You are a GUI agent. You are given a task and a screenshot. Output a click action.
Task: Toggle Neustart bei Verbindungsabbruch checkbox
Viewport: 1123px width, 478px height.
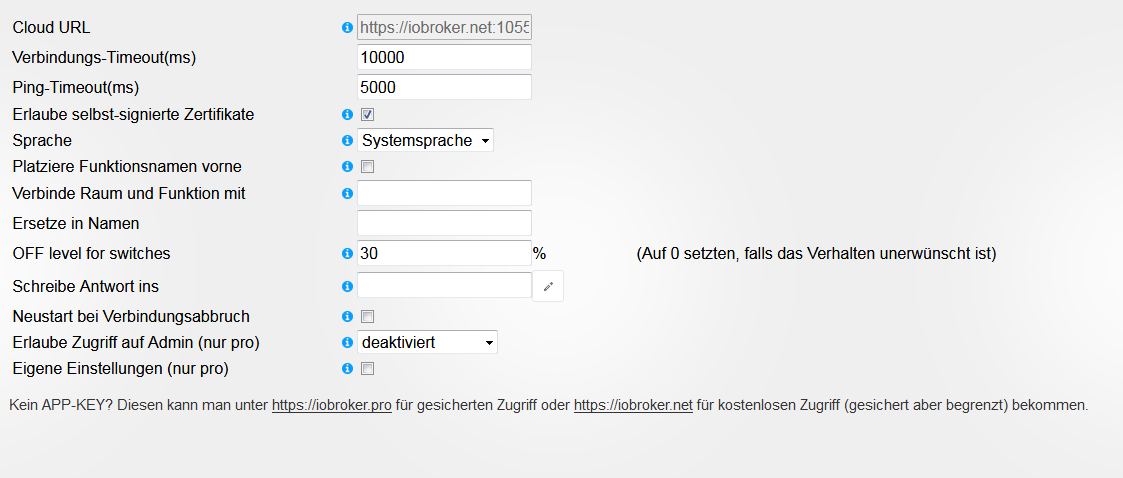coord(367,317)
